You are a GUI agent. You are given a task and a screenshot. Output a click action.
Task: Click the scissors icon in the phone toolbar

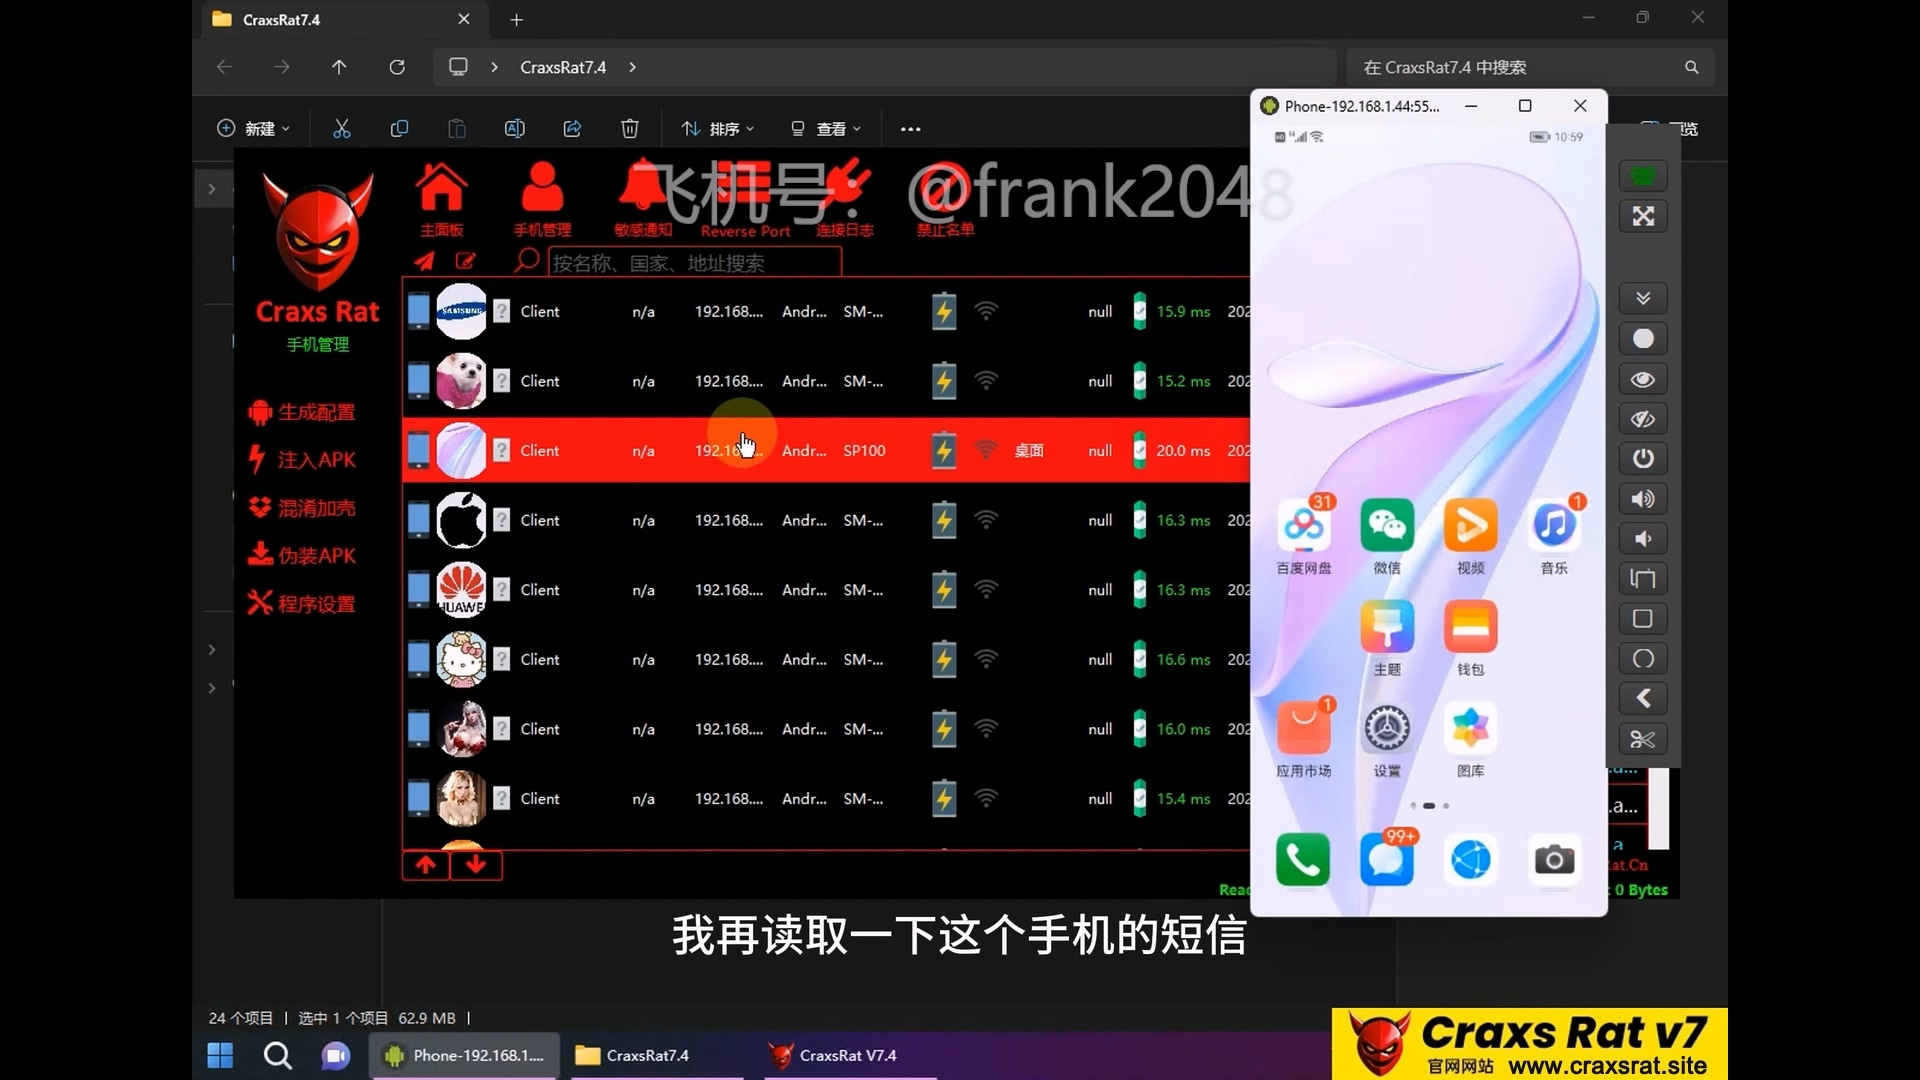pyautogui.click(x=1643, y=740)
